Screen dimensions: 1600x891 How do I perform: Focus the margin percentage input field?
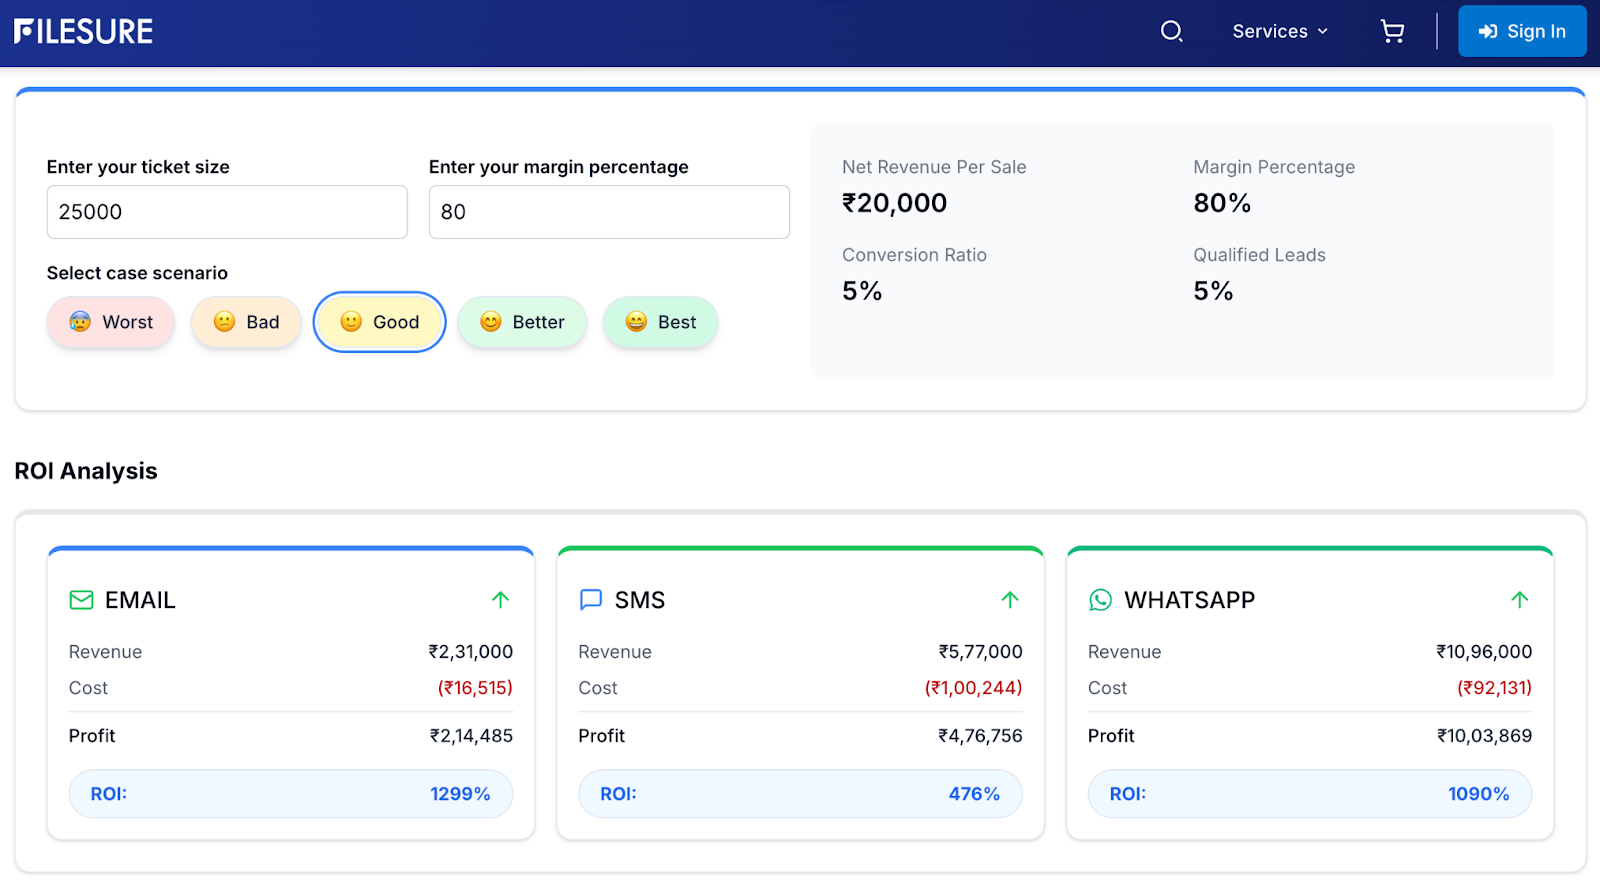pos(609,212)
